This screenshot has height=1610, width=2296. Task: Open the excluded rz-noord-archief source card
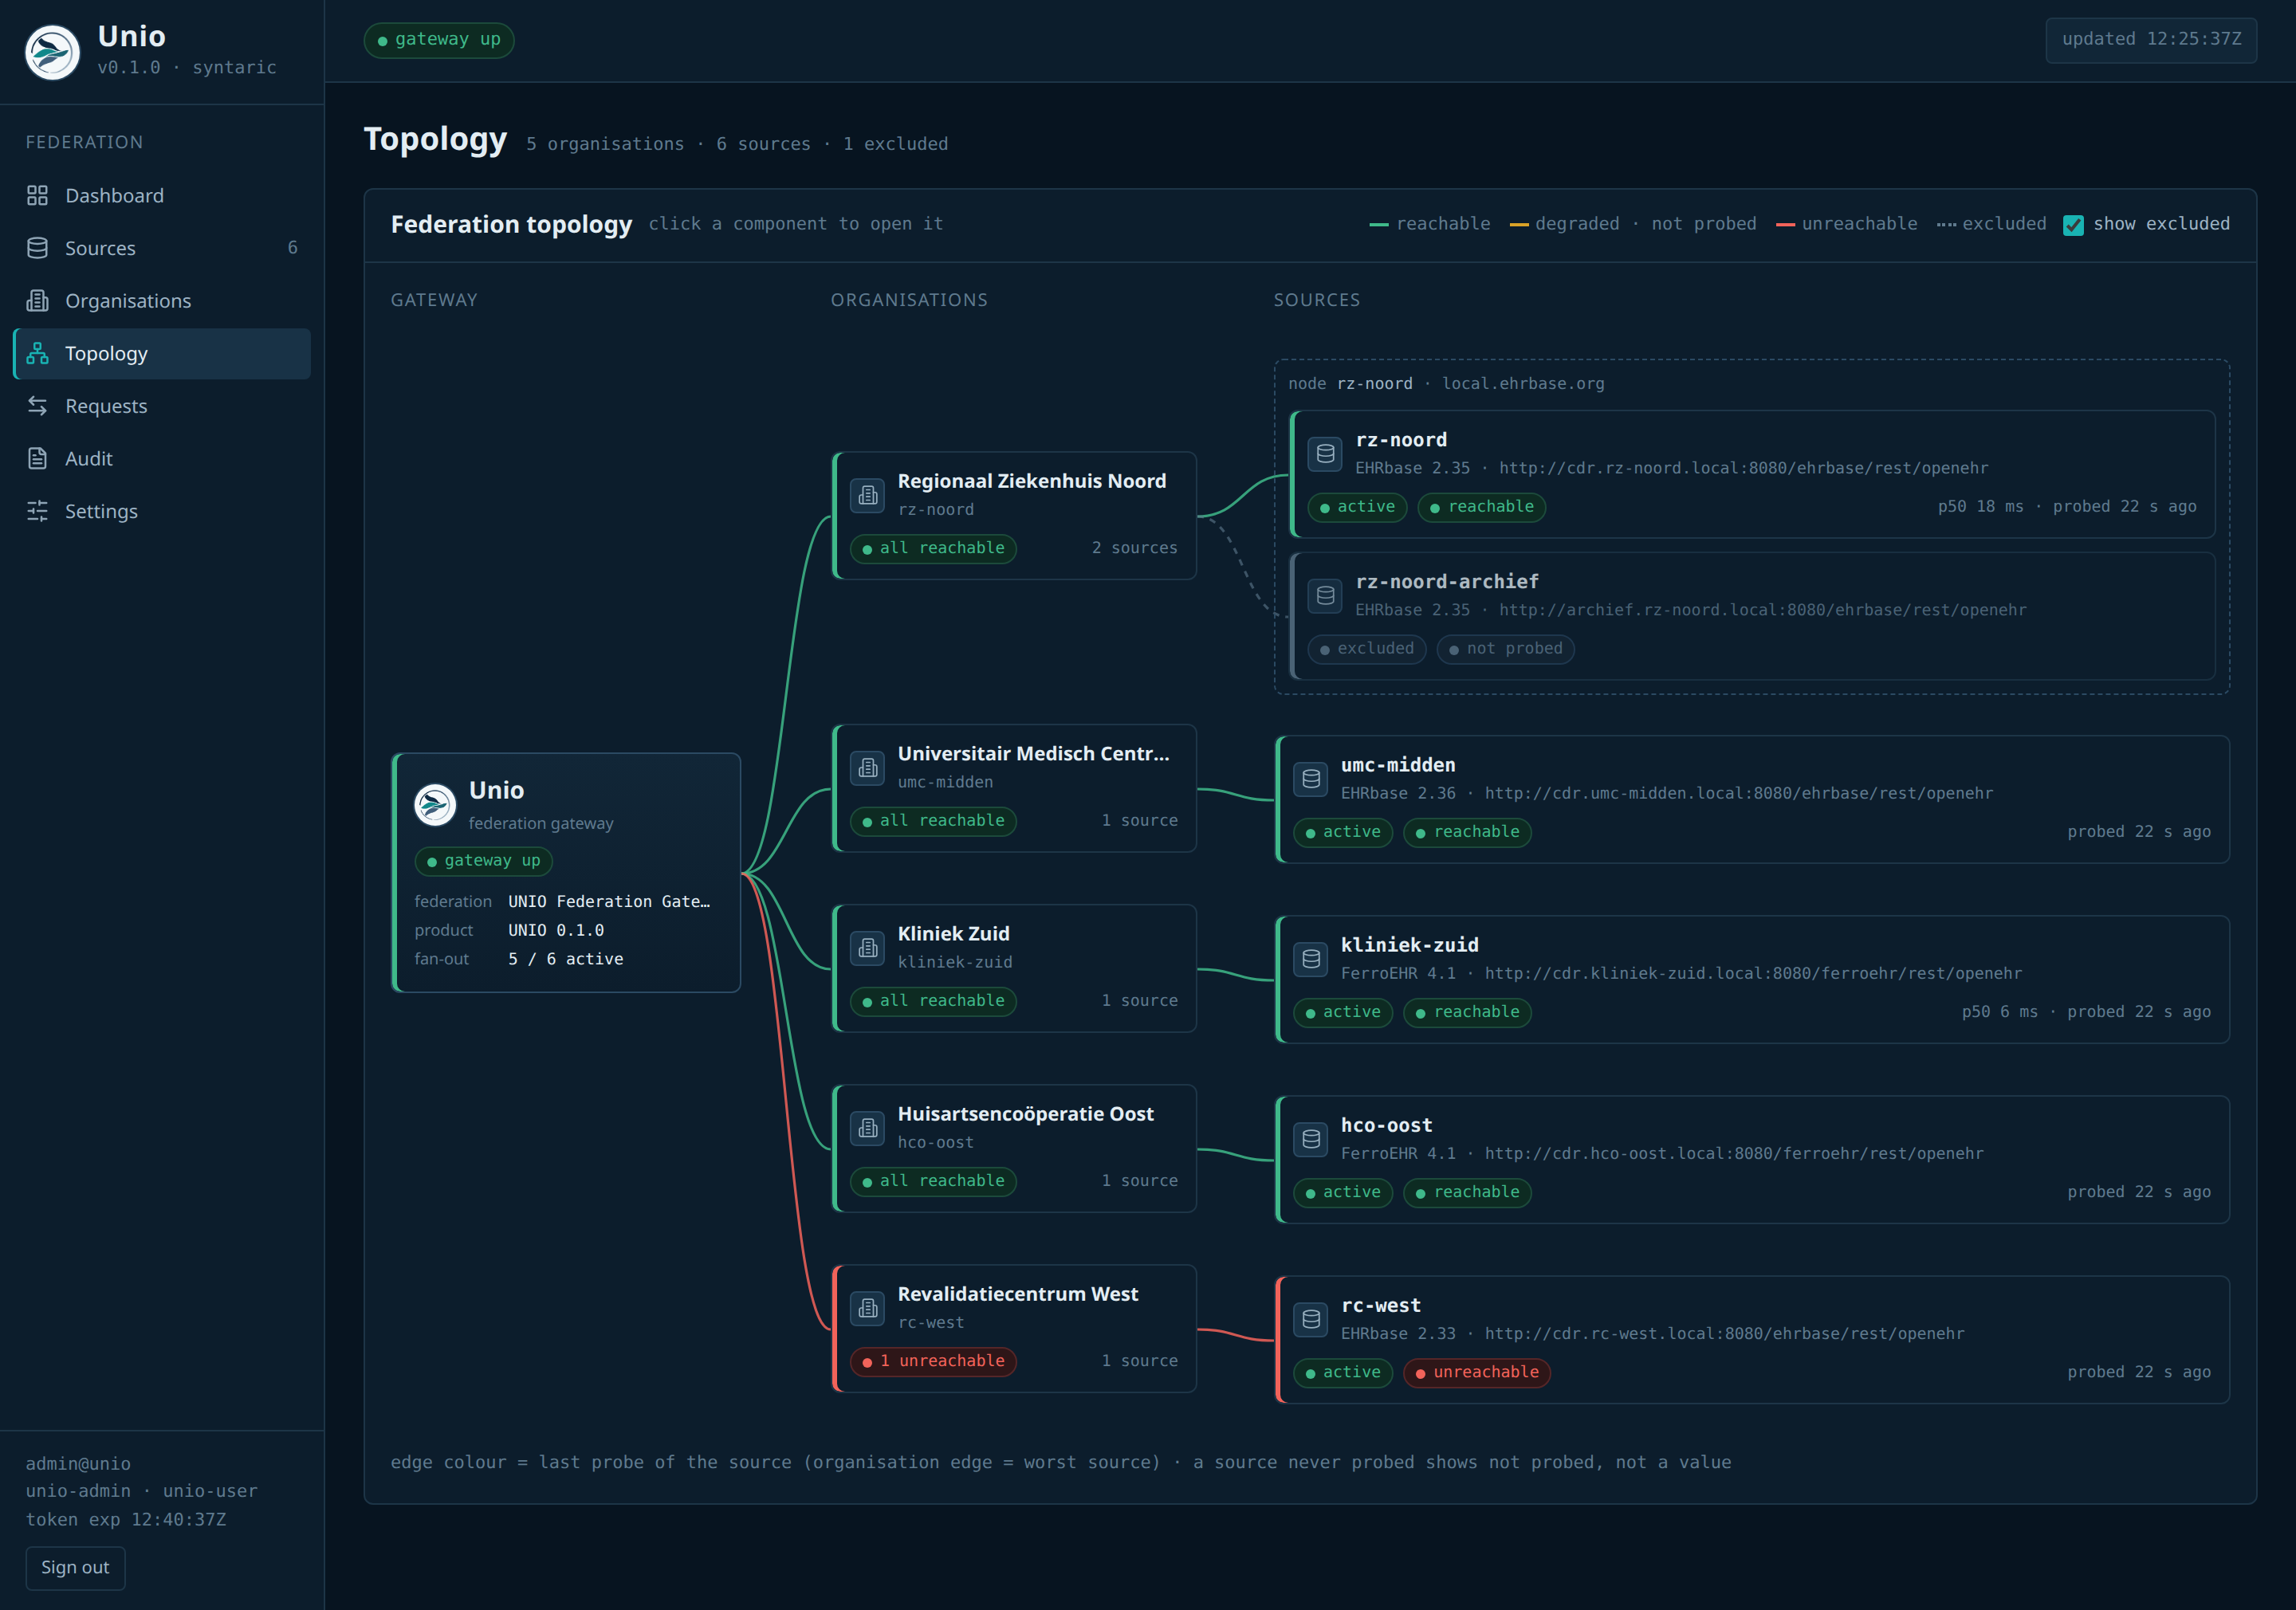click(1753, 616)
